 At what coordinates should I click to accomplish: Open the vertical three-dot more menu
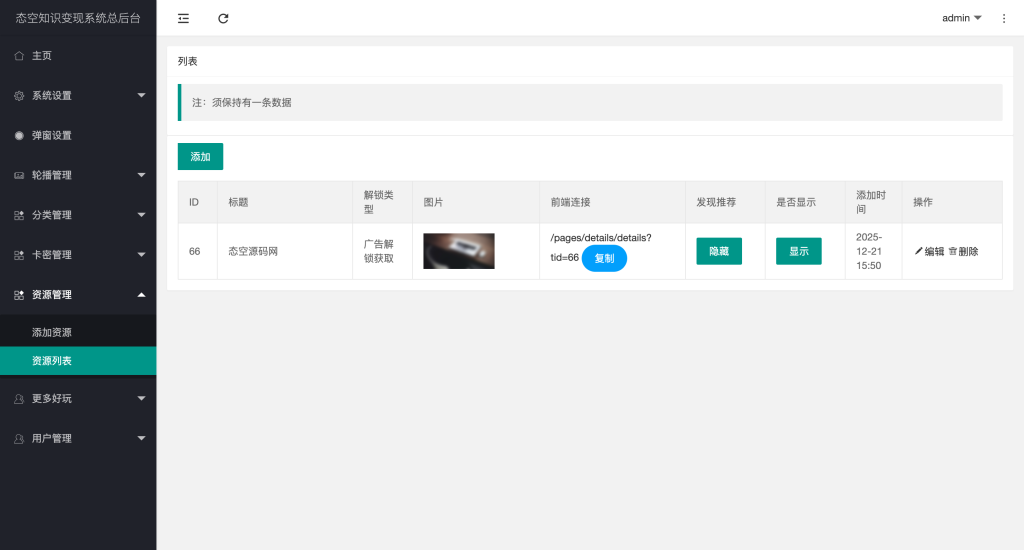tap(1004, 18)
